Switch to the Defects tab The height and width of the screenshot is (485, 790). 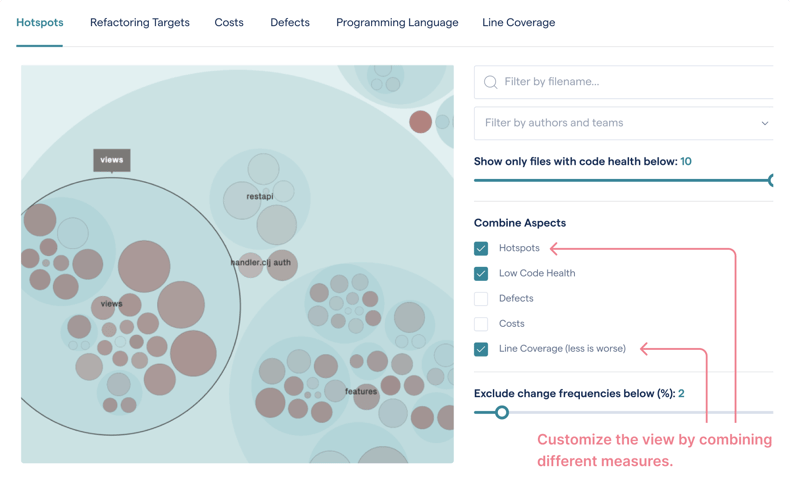[x=290, y=23]
